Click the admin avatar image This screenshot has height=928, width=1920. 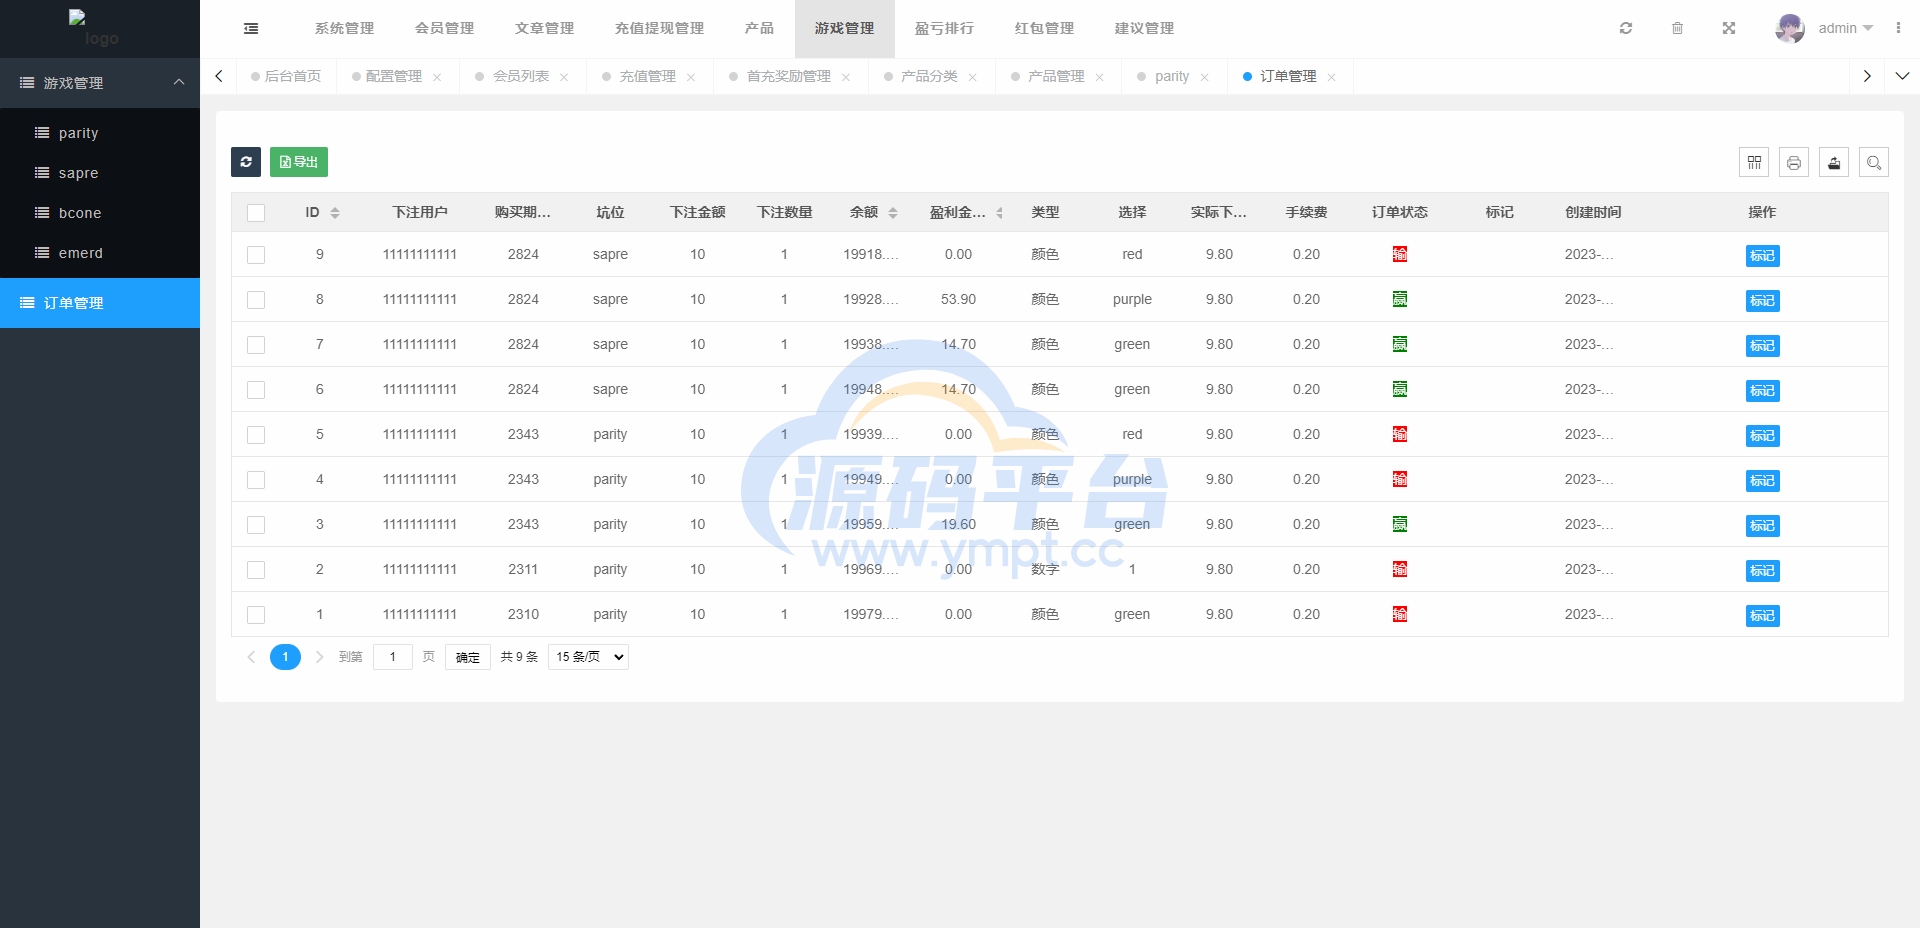[1790, 28]
